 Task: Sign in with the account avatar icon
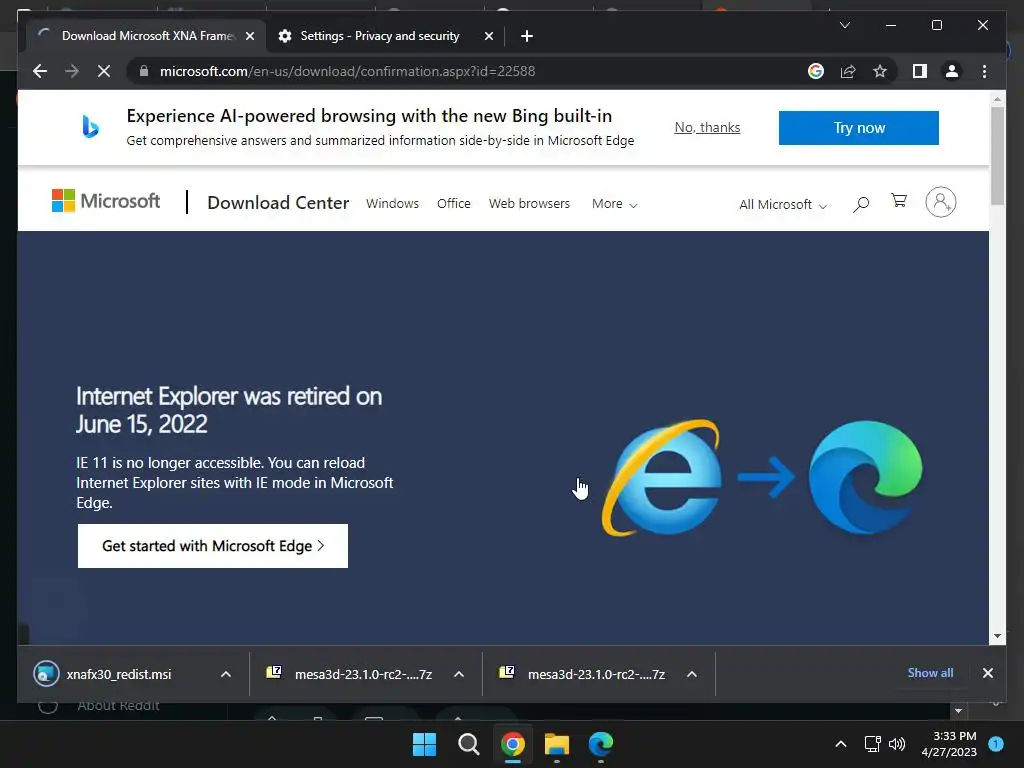pyautogui.click(x=940, y=202)
